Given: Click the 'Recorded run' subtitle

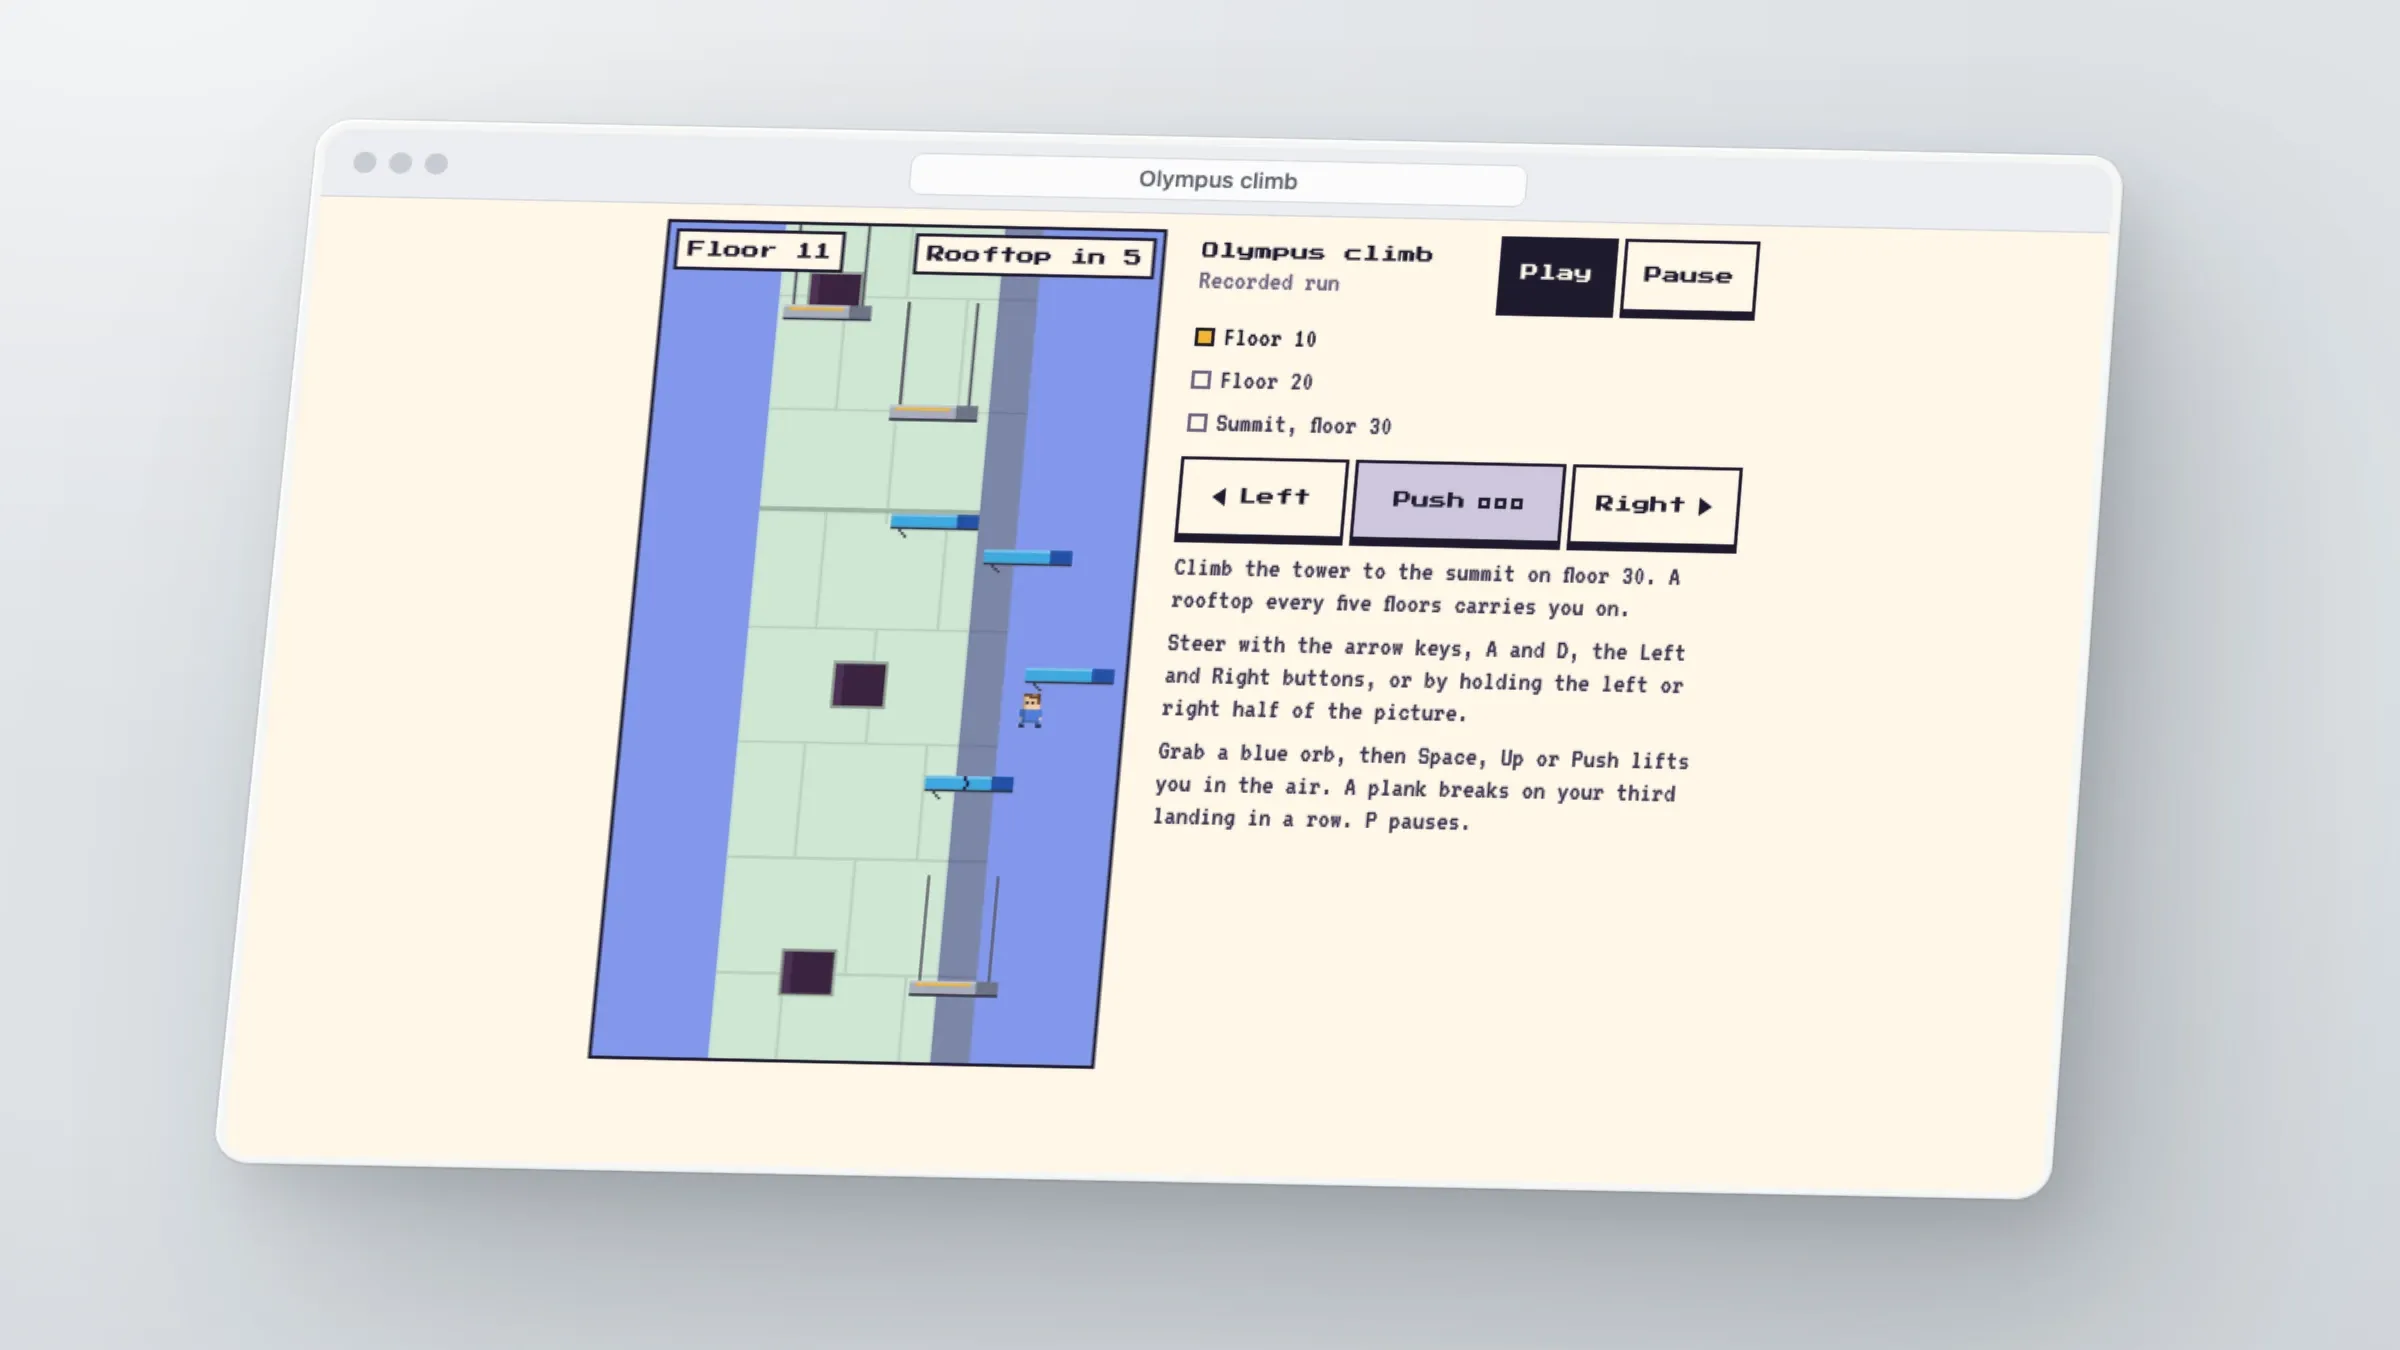Looking at the screenshot, I should pyautogui.click(x=1269, y=283).
